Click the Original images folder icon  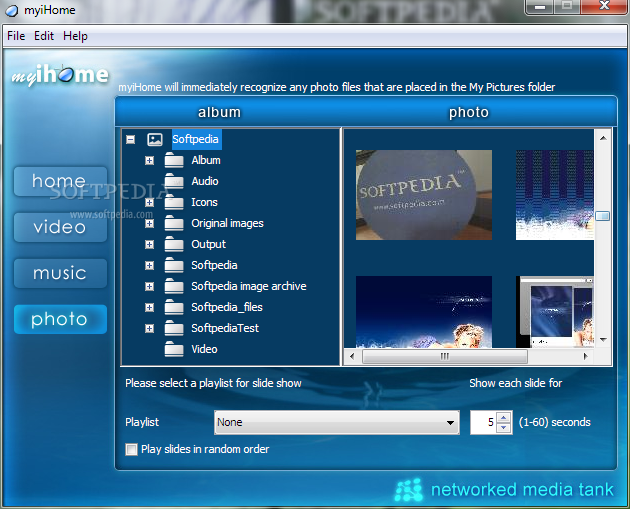[174, 223]
